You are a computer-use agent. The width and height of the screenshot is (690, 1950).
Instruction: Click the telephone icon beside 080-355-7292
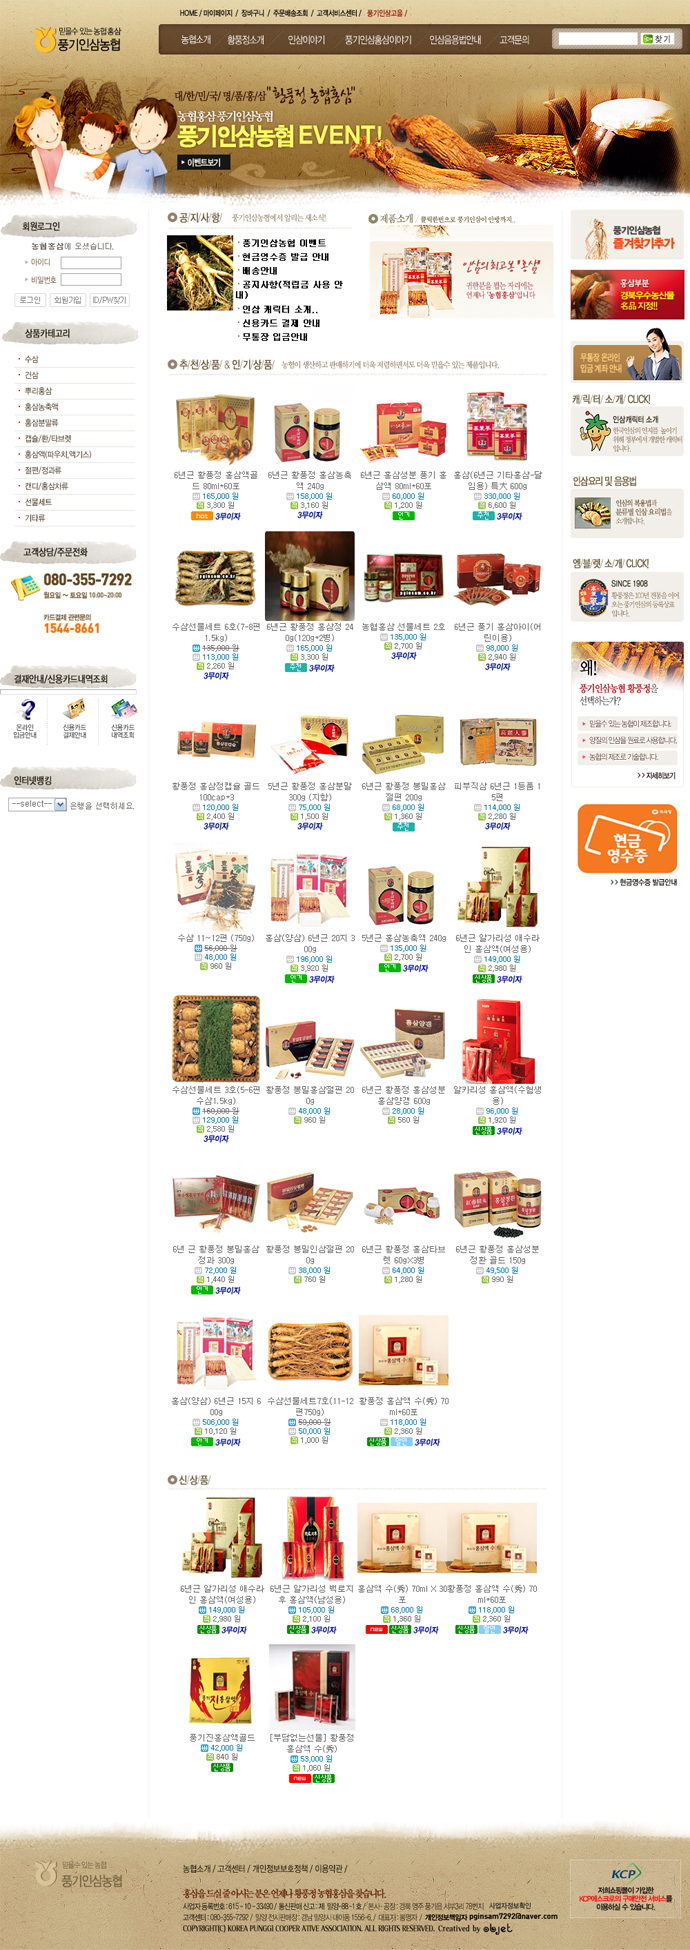(x=26, y=587)
